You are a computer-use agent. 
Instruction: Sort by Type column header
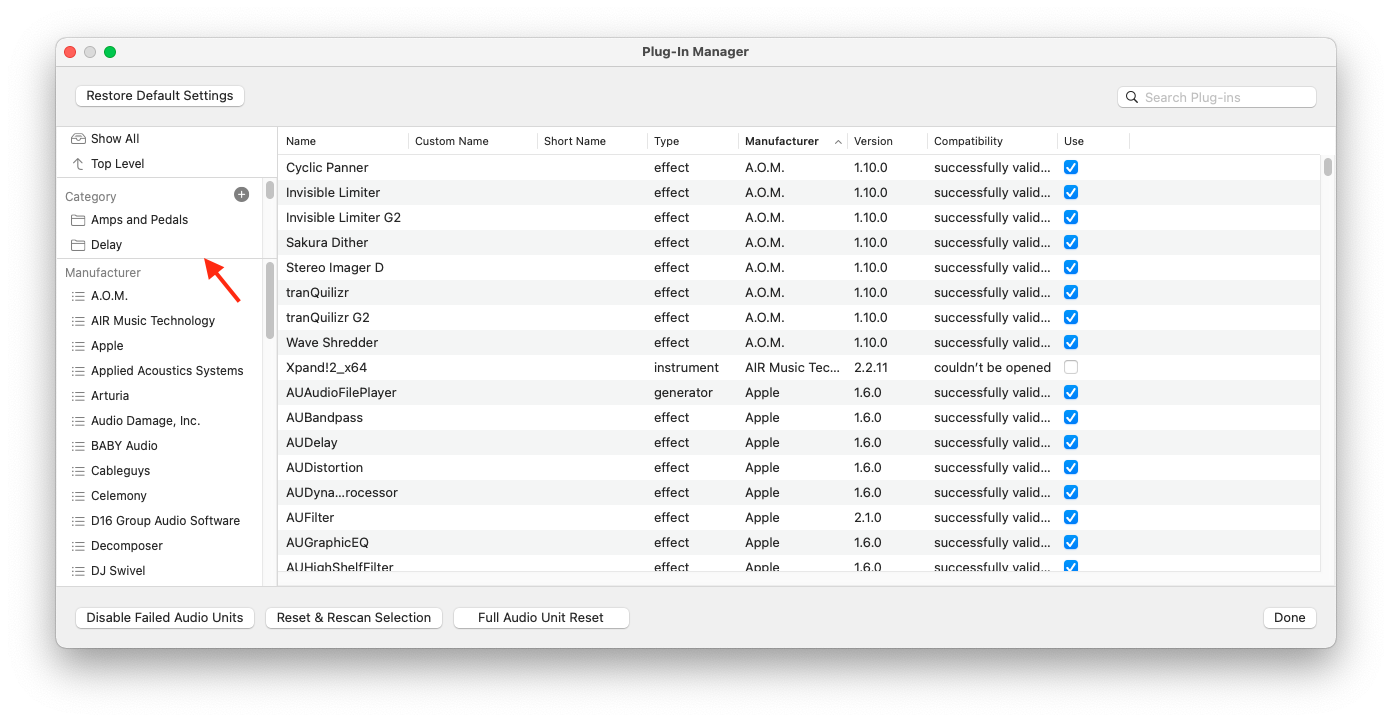693,141
